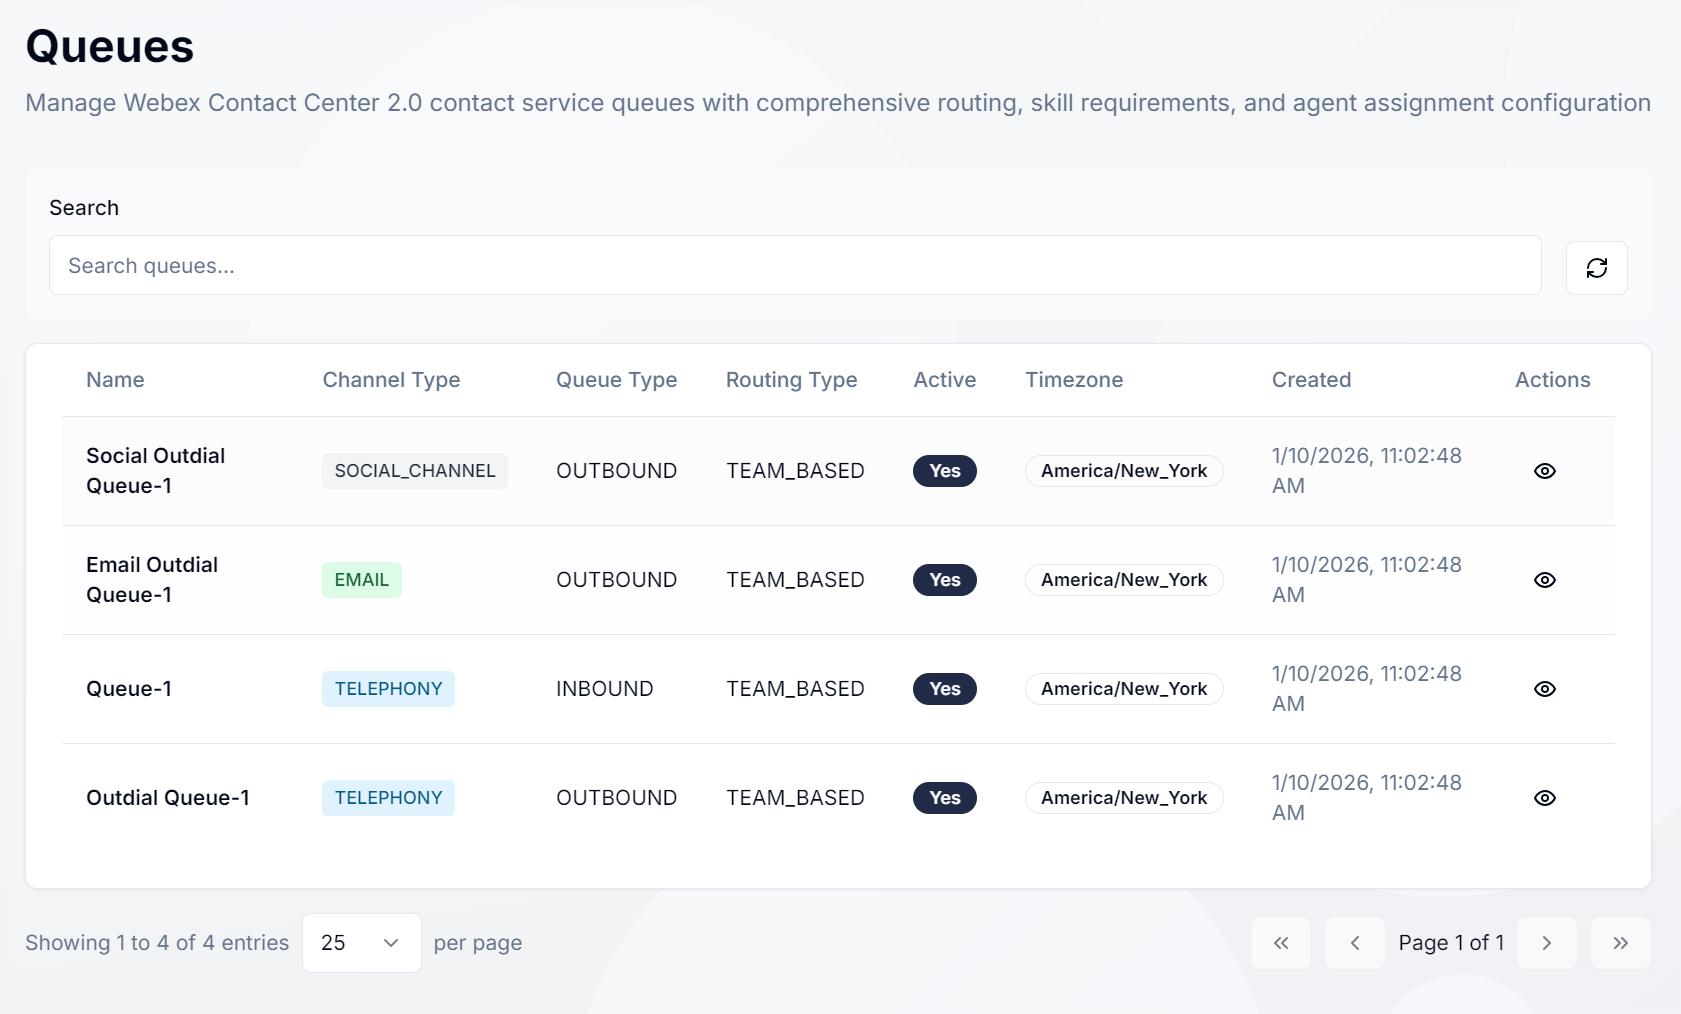Jump to last page using double-chevron icon

[1619, 942]
